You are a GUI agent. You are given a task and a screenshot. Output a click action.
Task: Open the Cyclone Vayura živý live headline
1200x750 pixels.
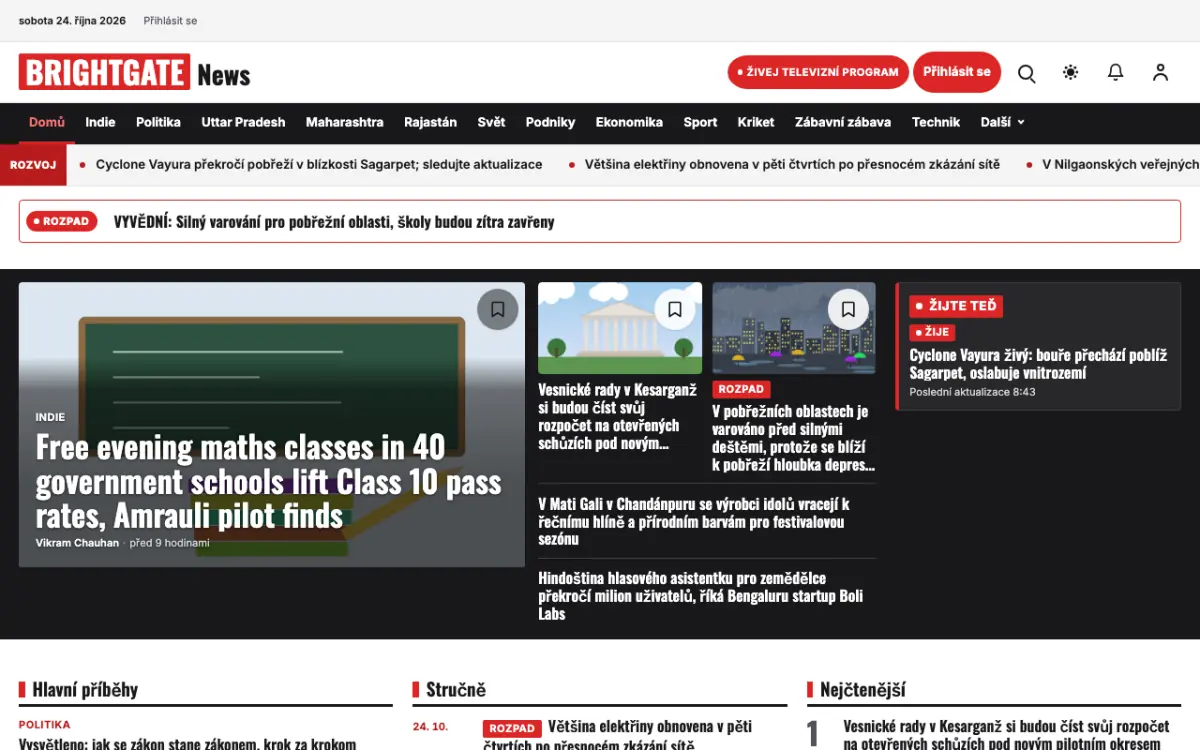tap(1038, 364)
